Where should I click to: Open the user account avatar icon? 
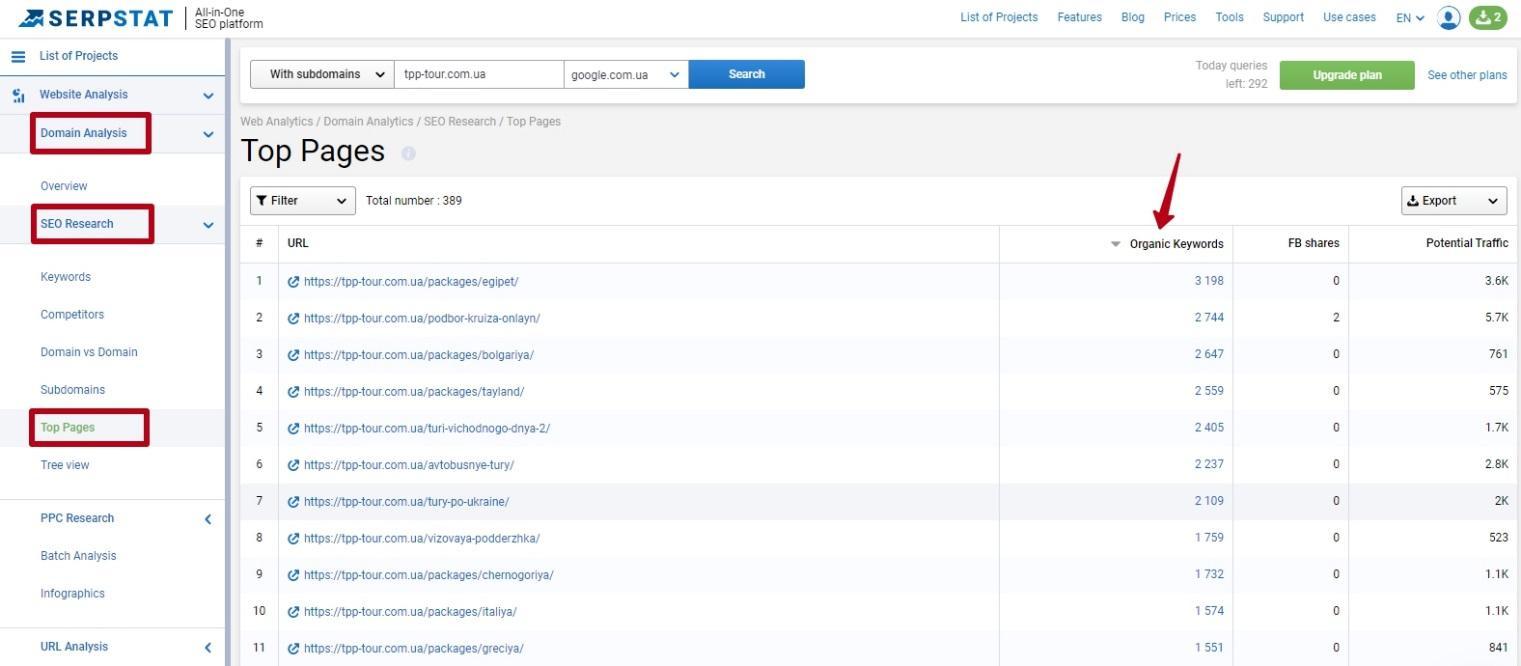coord(1449,18)
